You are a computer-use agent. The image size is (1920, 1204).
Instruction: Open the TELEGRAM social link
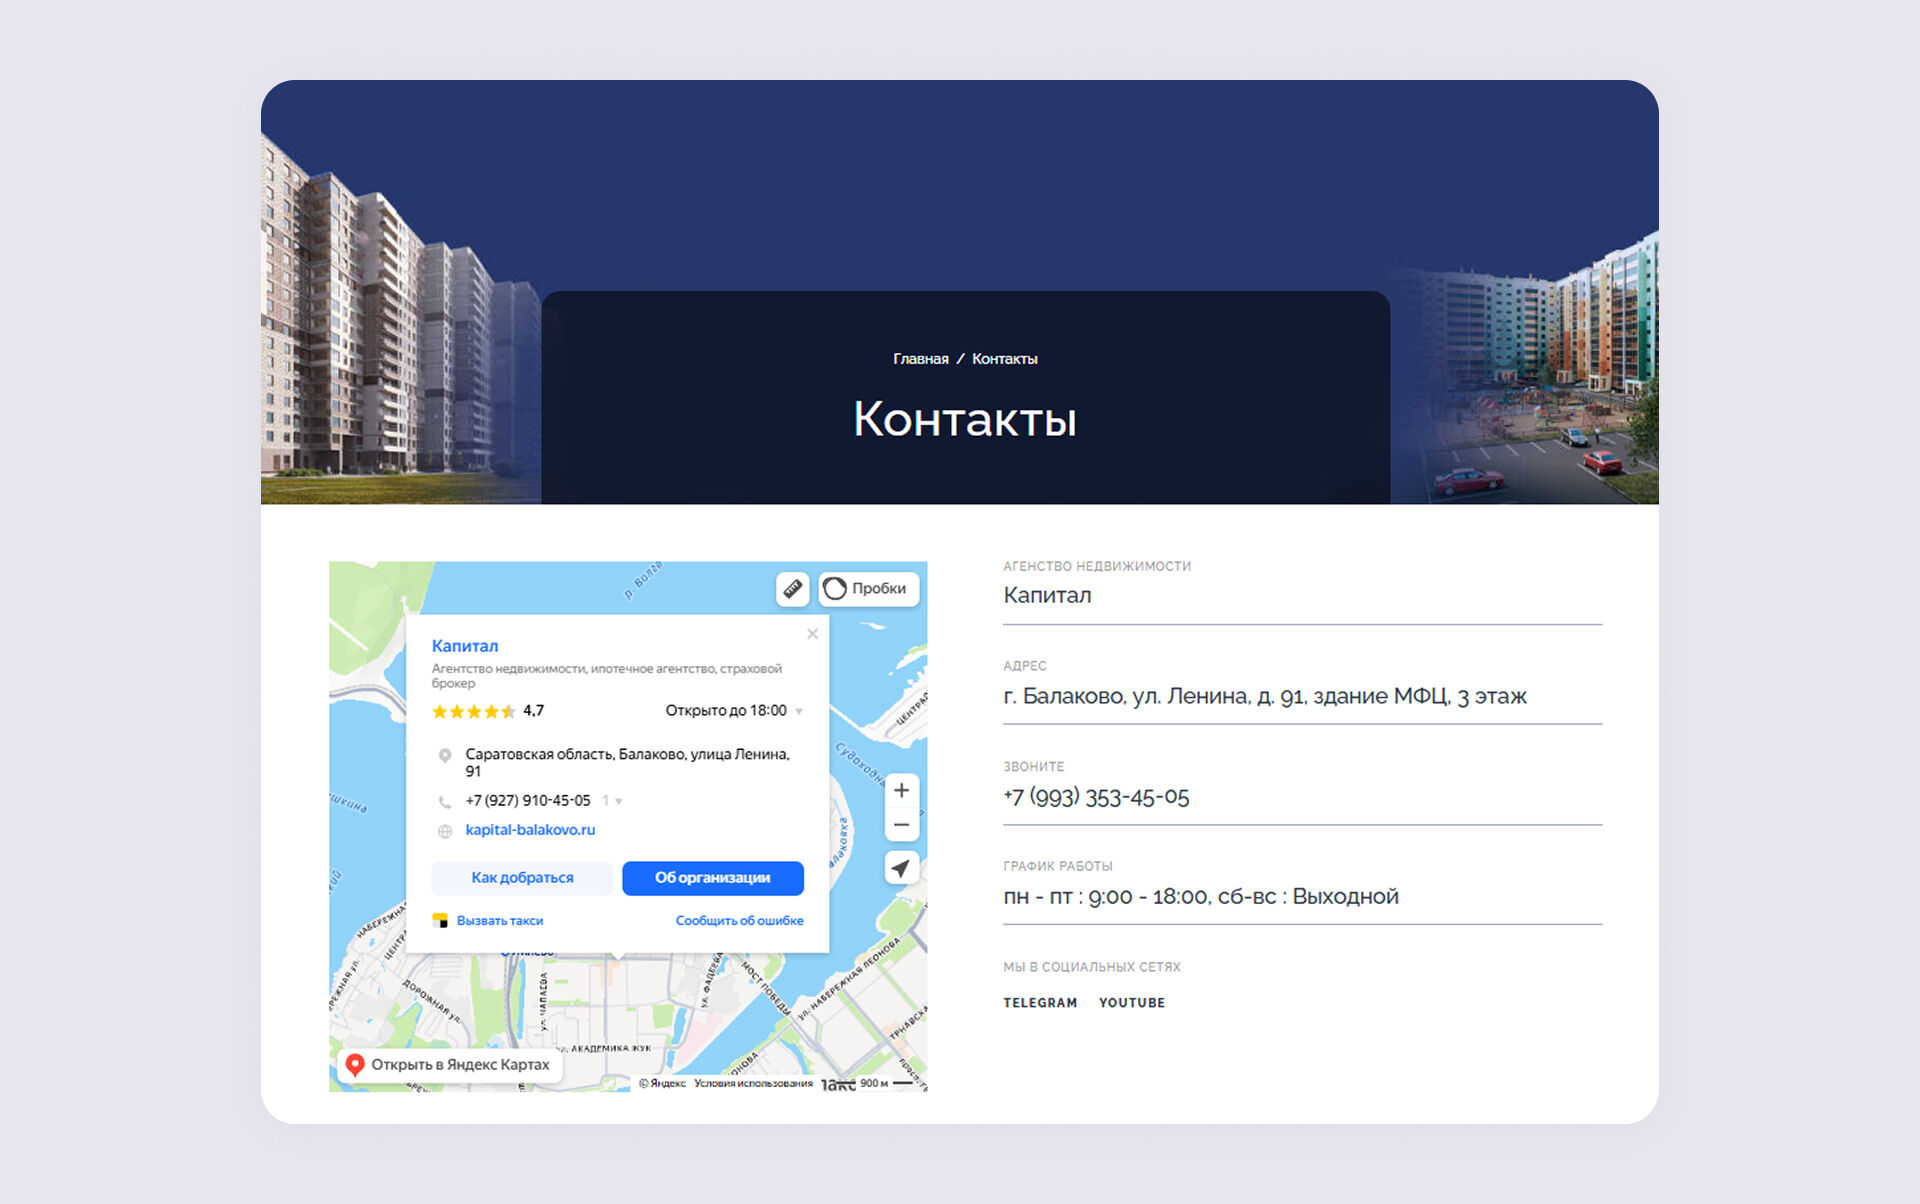coord(1040,1003)
